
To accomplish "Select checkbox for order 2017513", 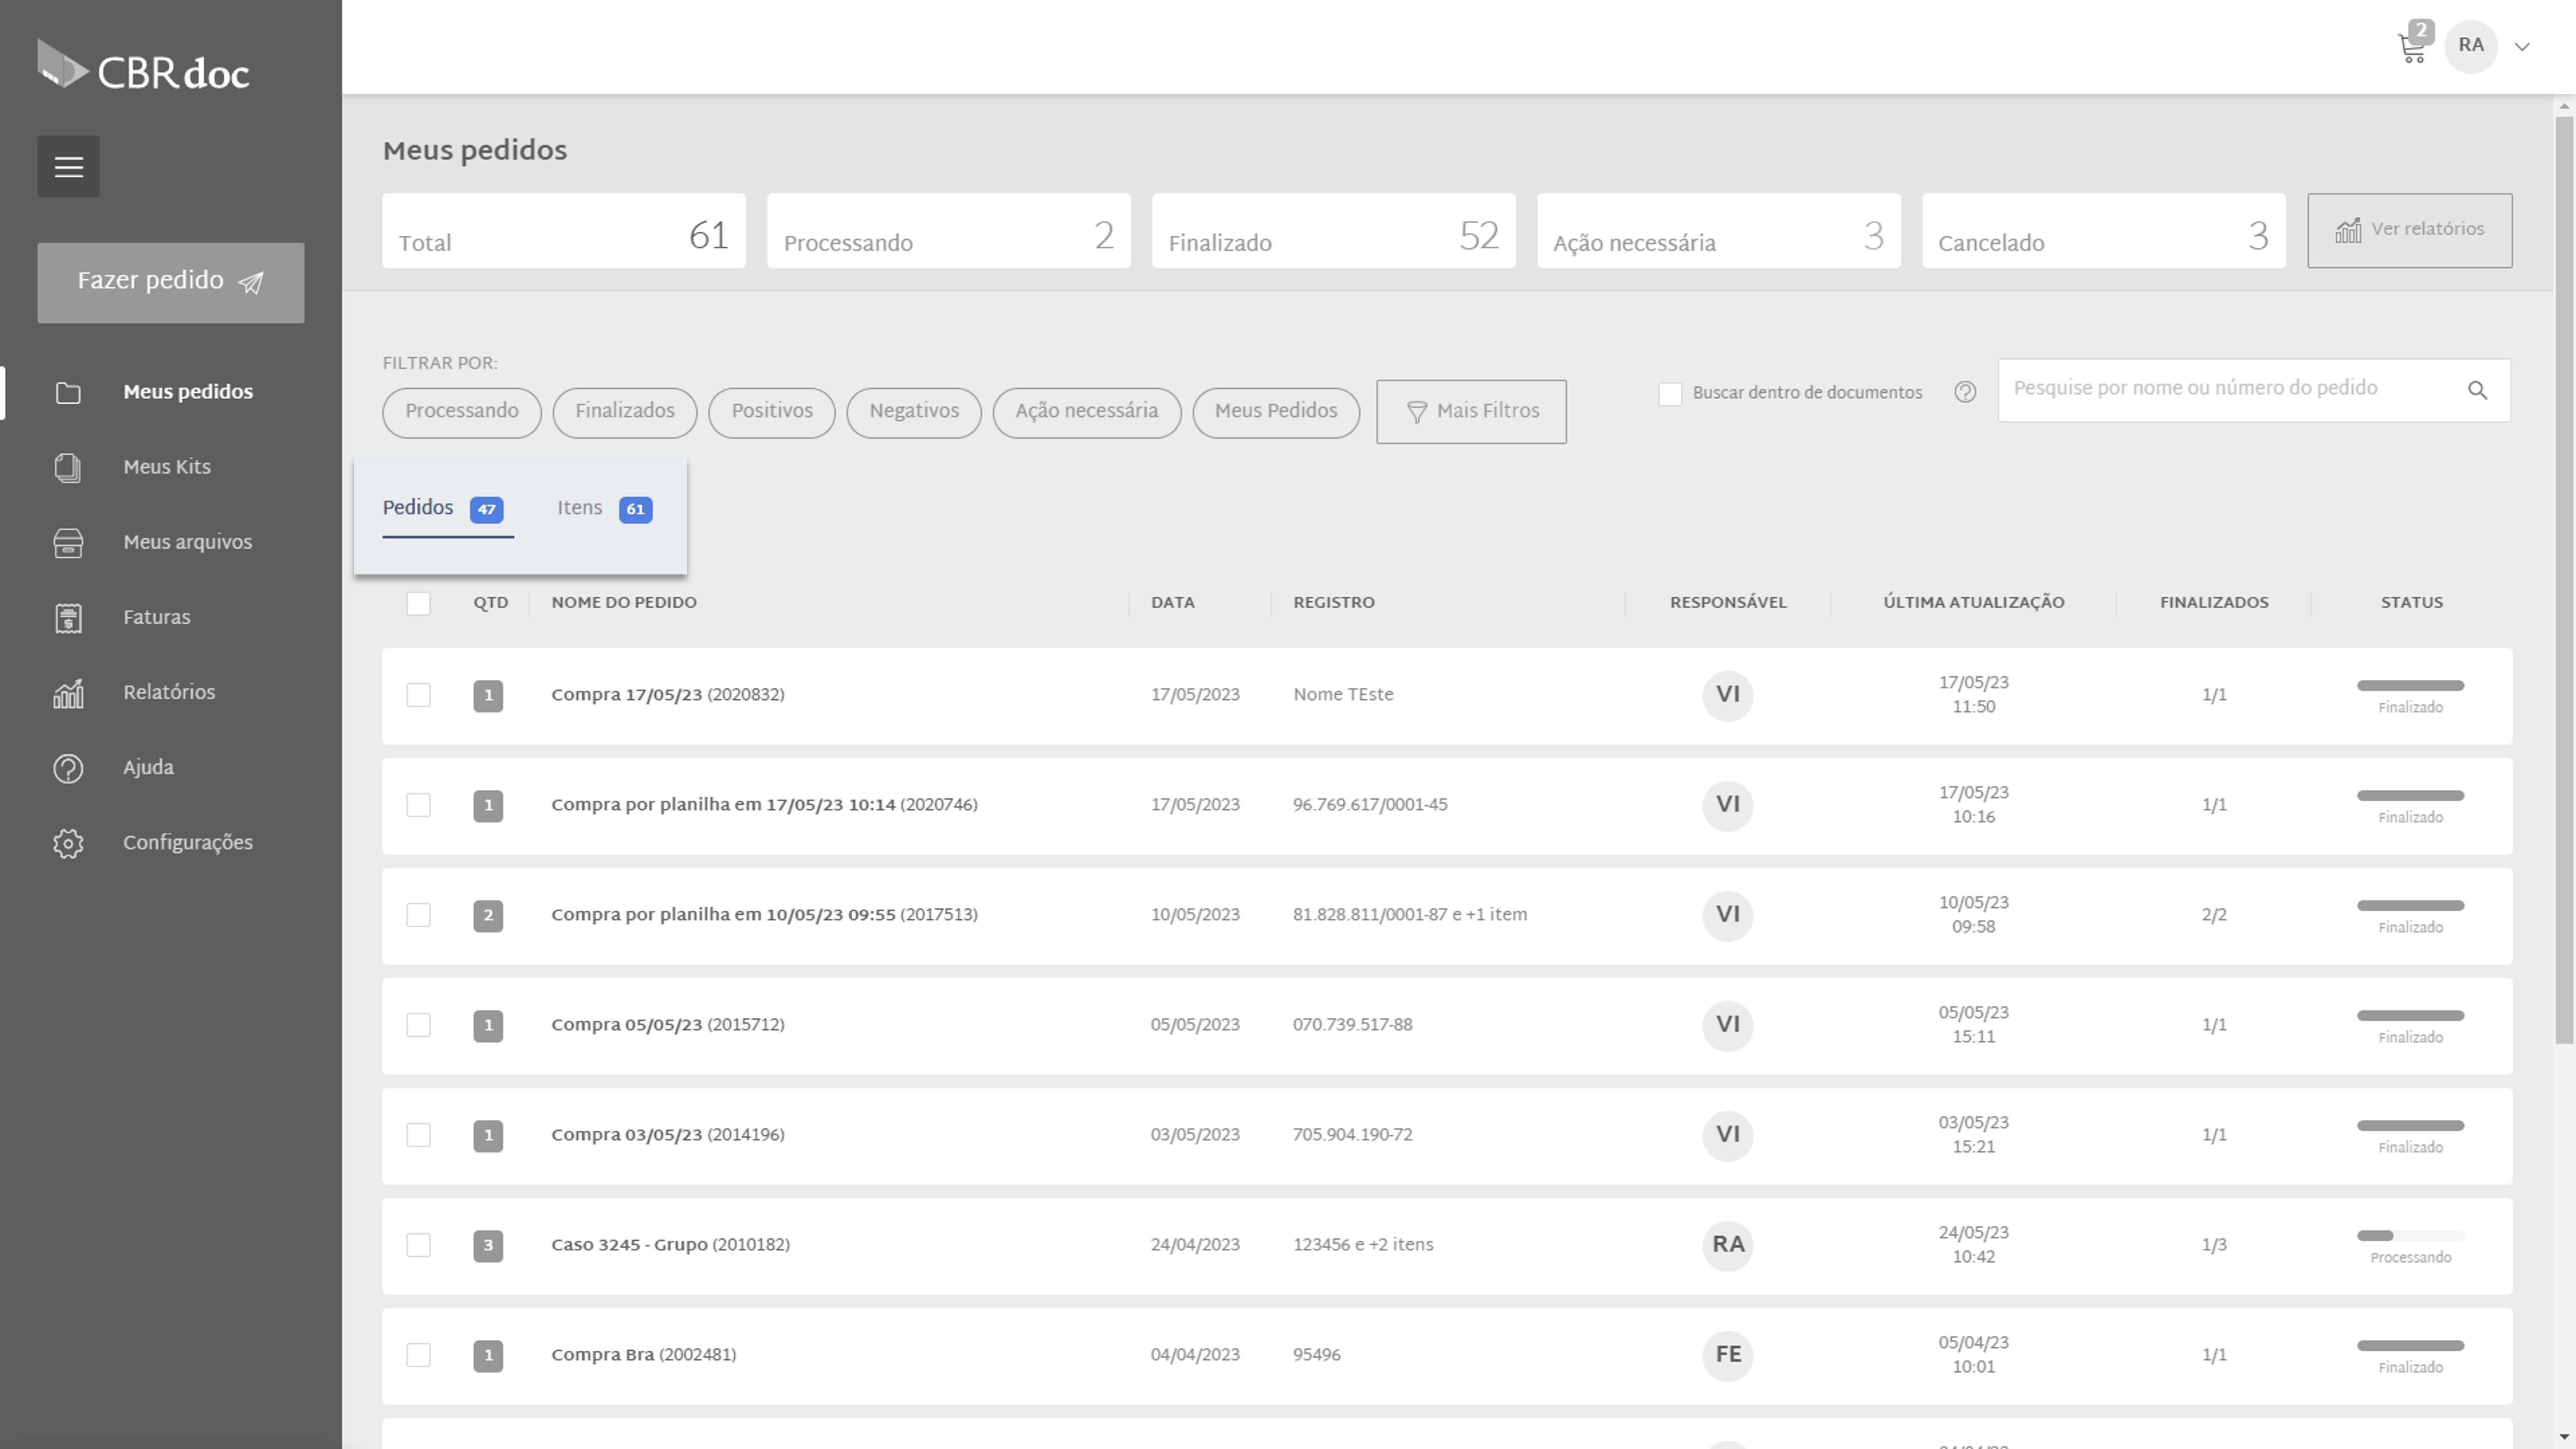I will (x=418, y=915).
